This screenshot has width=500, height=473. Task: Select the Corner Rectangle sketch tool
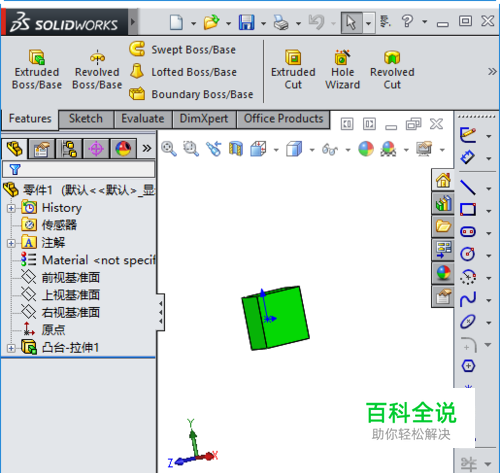point(468,210)
